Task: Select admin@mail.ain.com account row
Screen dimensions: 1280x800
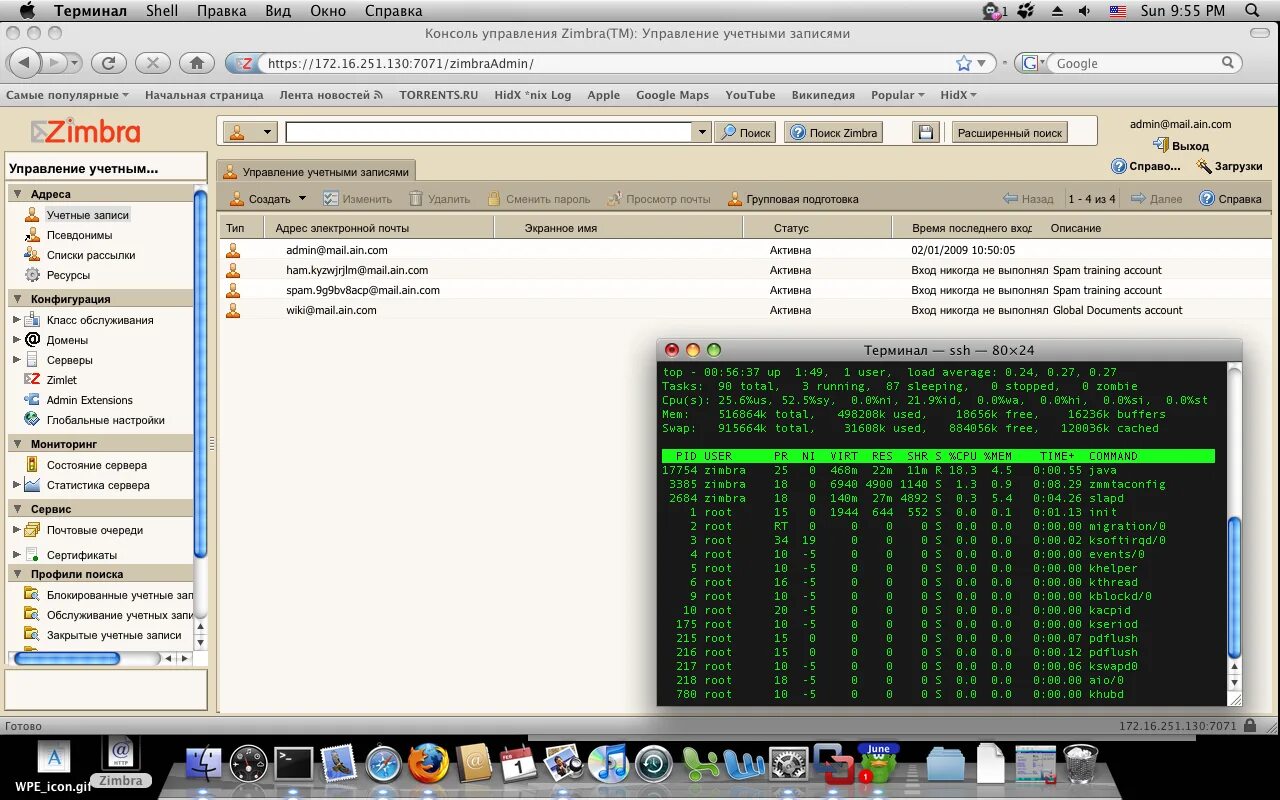Action: pyautogui.click(x=746, y=250)
